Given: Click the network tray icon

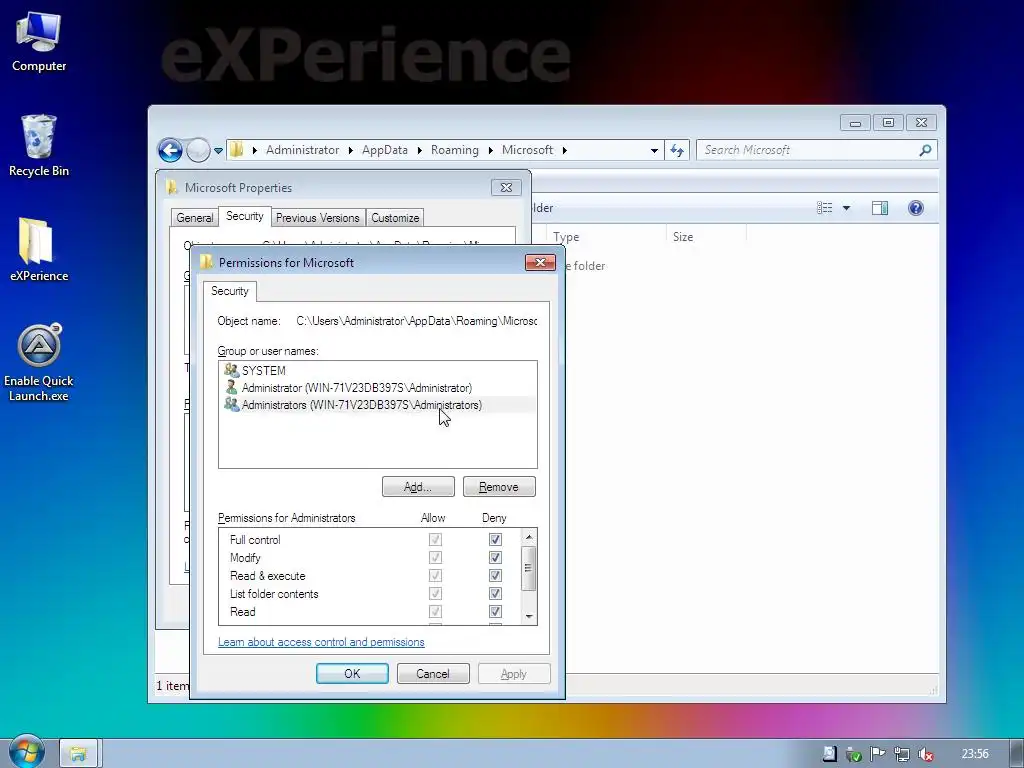Looking at the screenshot, I should coord(901,754).
